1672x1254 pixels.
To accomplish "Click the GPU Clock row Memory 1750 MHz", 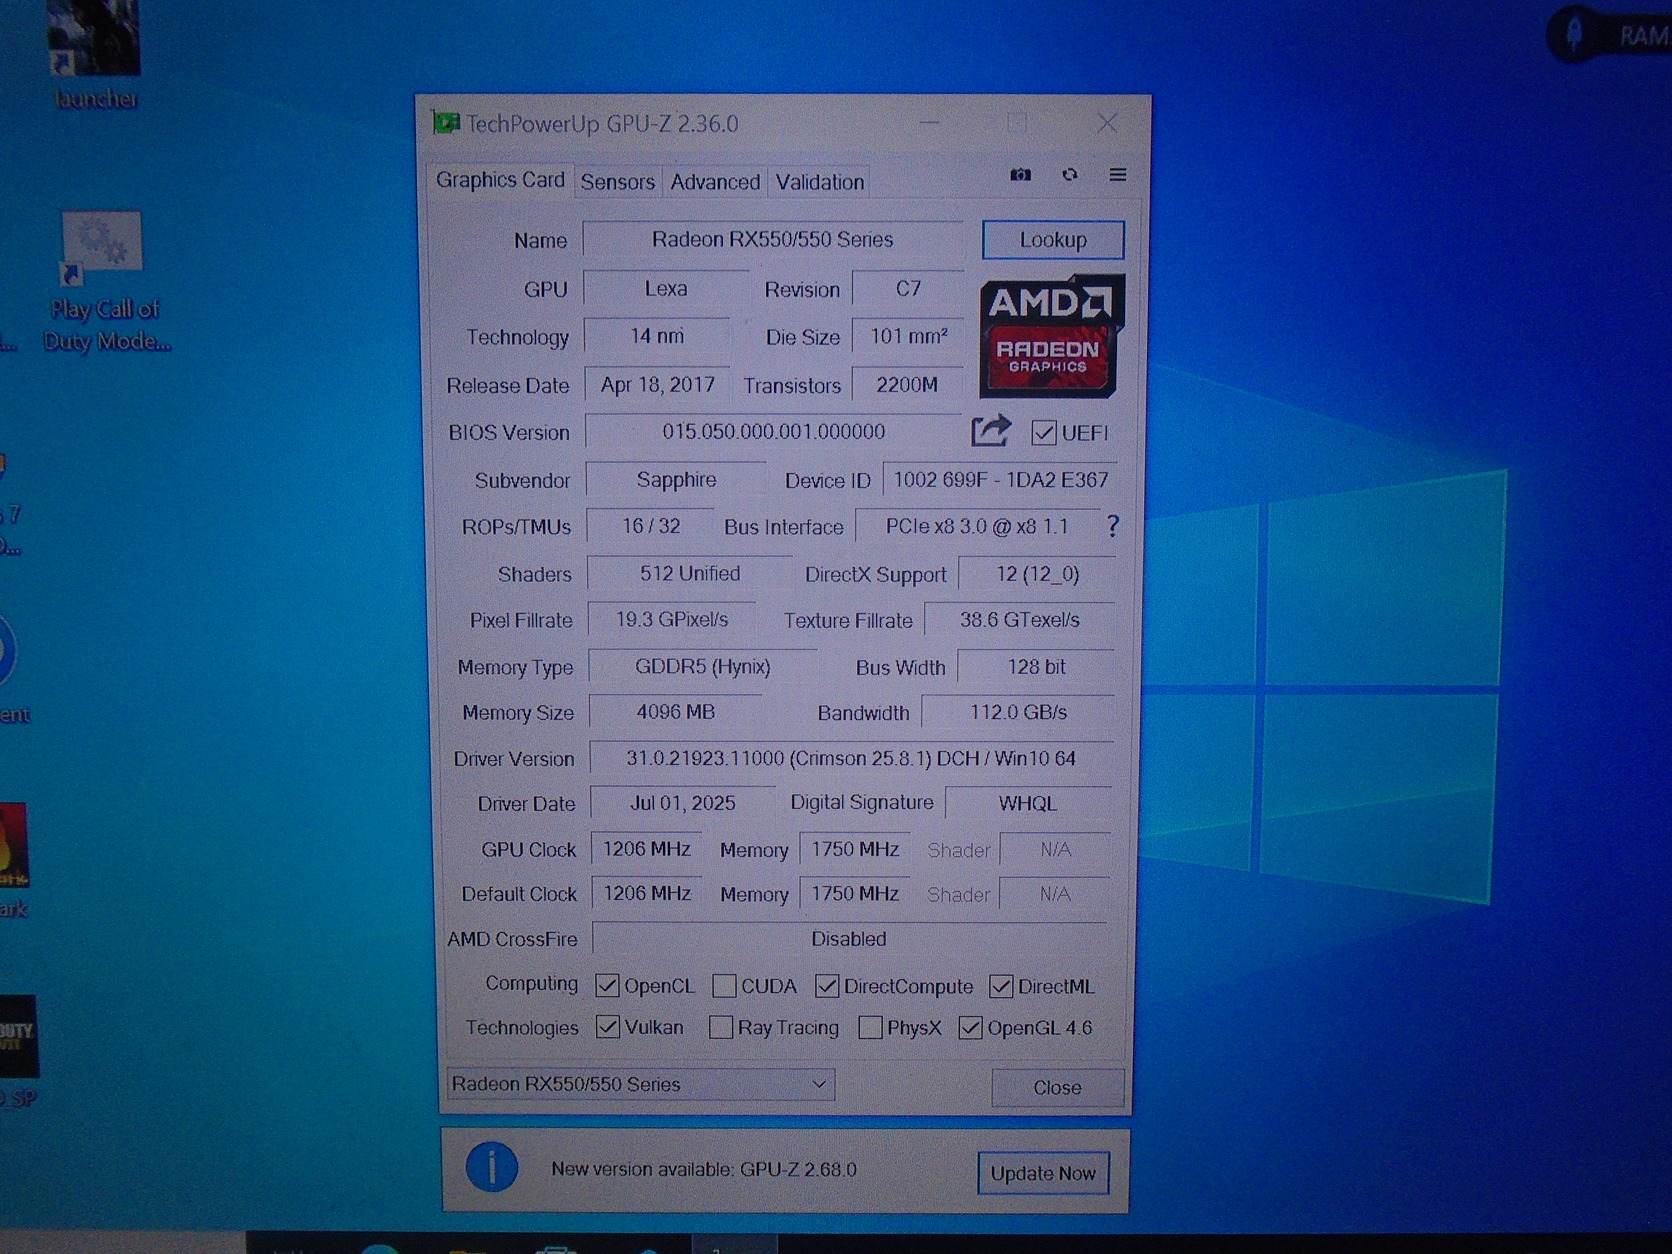I will [x=855, y=849].
